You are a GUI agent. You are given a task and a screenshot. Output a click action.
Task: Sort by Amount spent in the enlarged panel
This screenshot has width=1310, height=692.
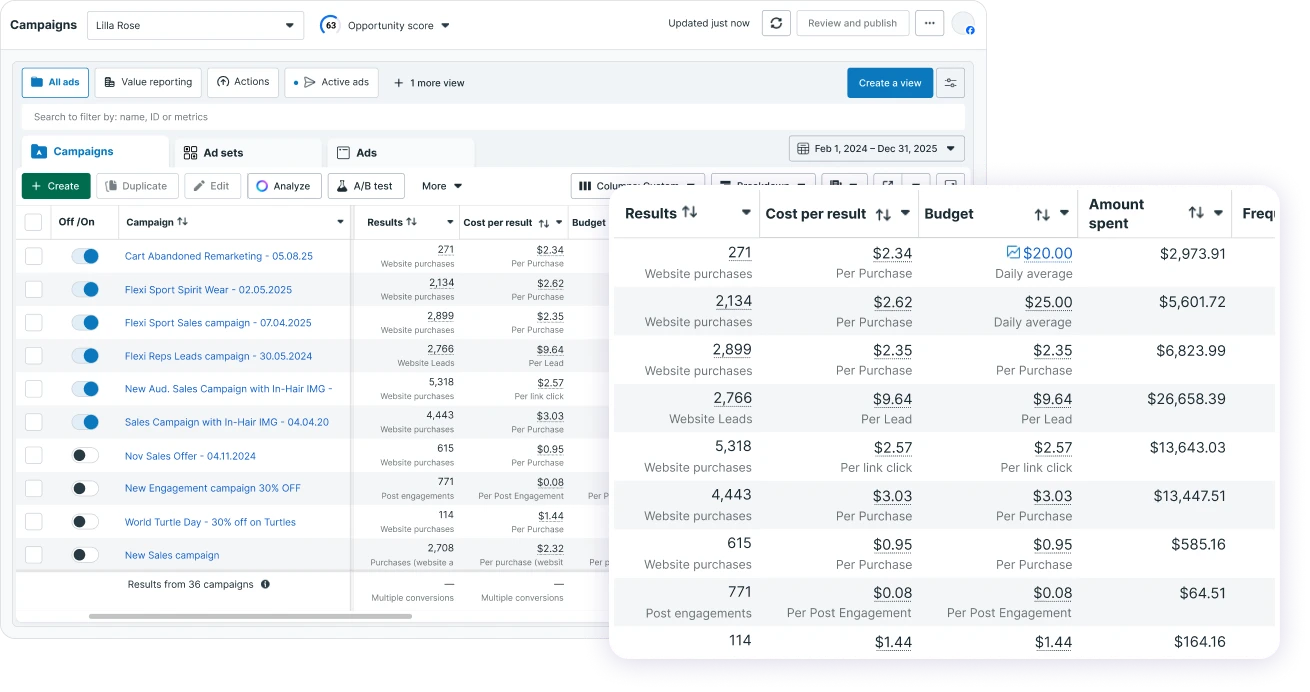tap(1196, 213)
